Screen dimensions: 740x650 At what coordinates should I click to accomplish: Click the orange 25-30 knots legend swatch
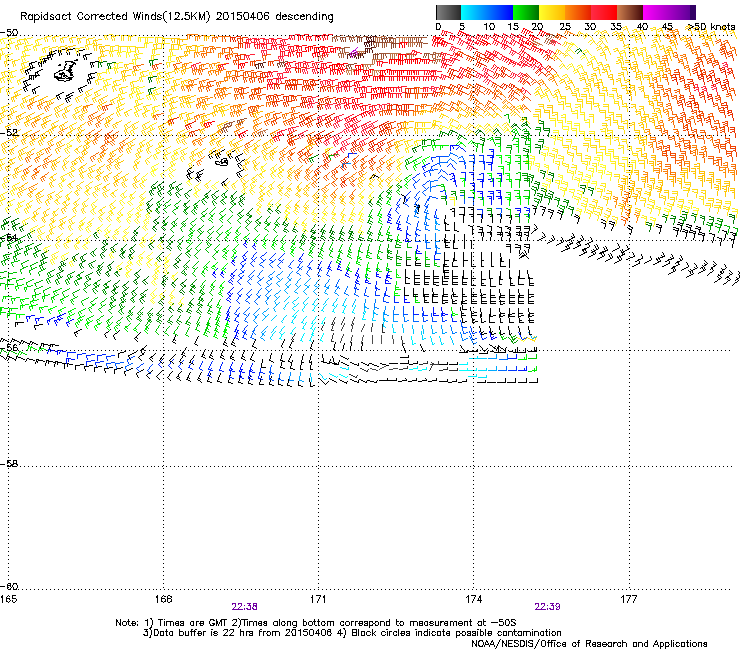click(x=578, y=12)
